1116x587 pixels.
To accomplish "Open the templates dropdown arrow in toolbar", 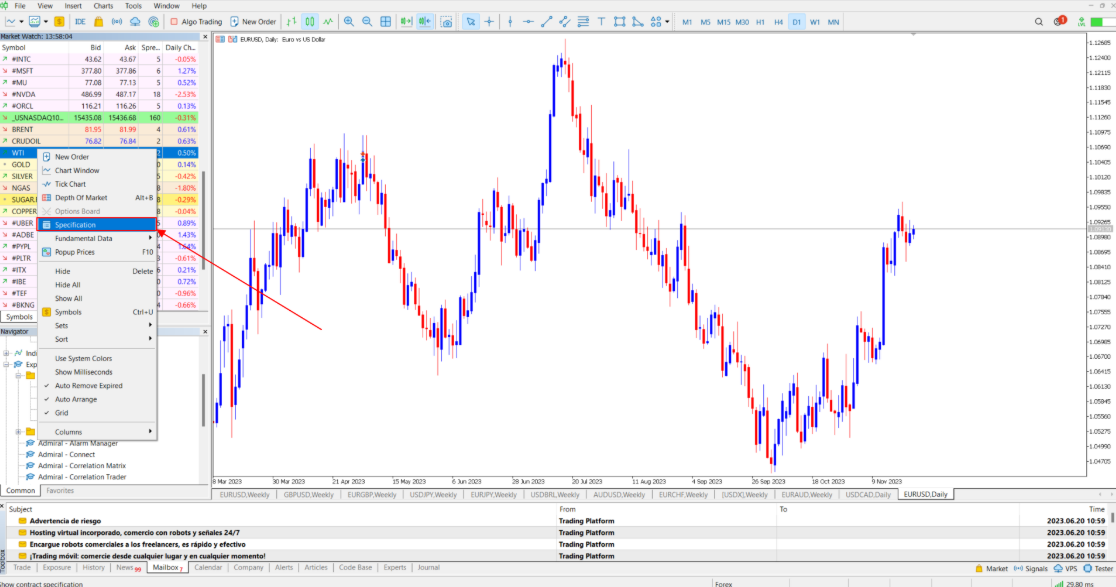I will coord(46,22).
